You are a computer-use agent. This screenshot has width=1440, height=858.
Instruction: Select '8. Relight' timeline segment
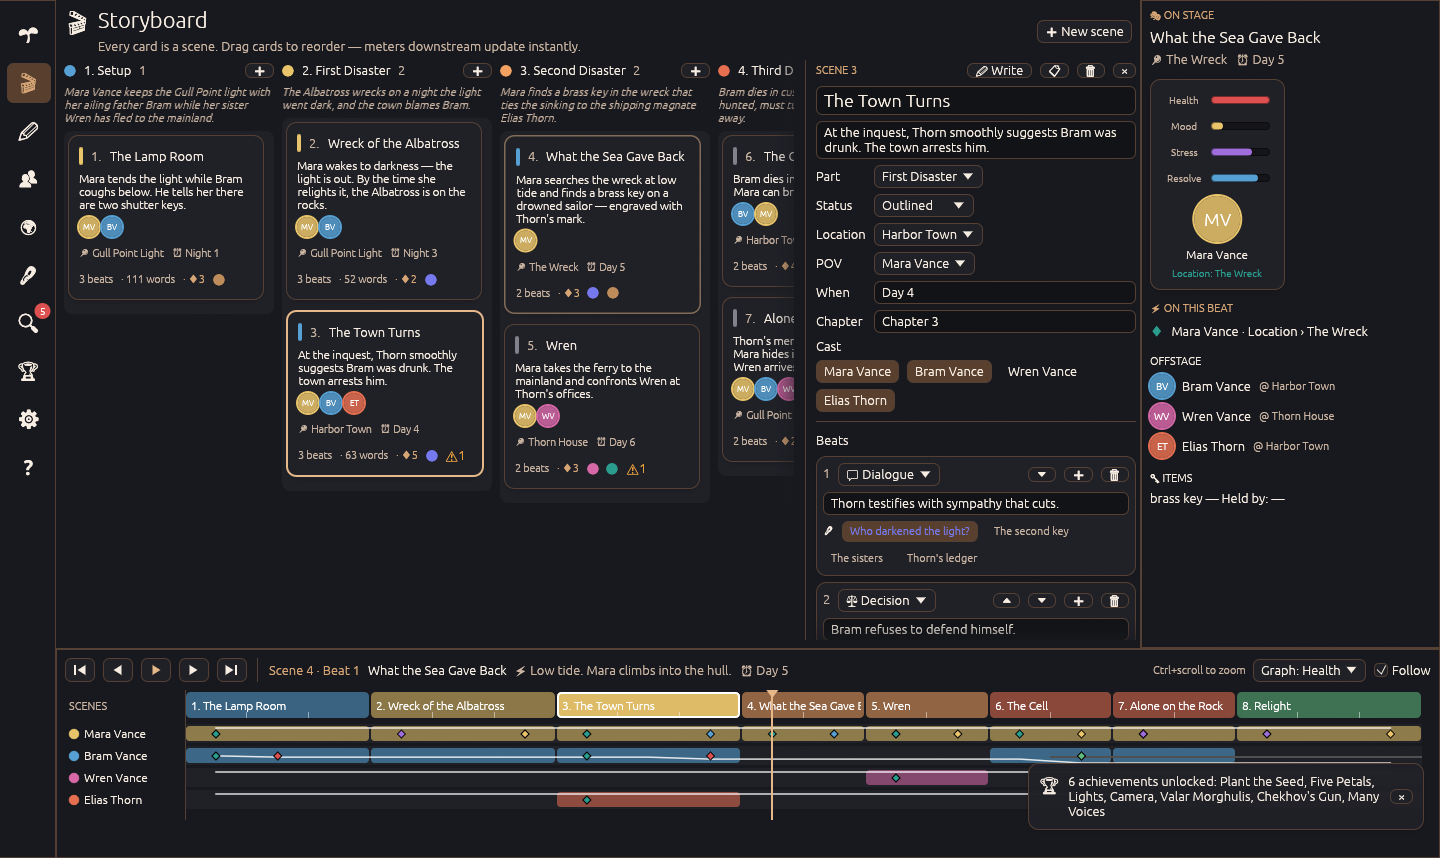point(1329,706)
